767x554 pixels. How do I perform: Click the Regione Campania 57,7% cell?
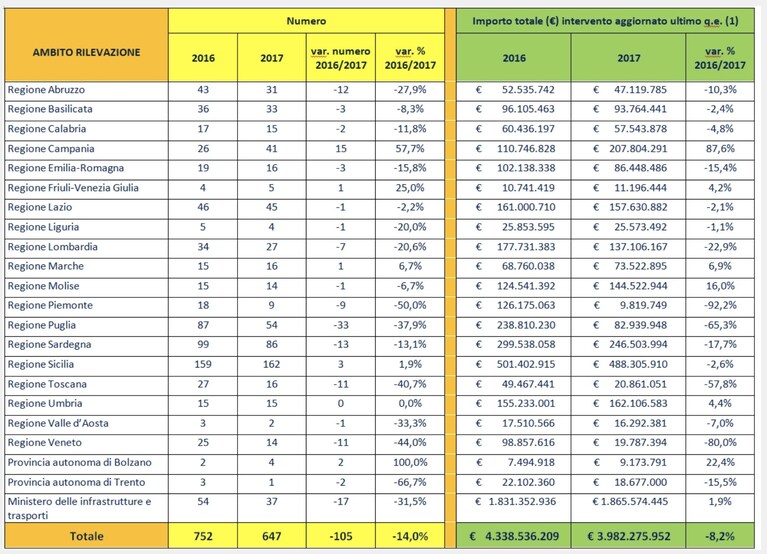click(x=410, y=149)
